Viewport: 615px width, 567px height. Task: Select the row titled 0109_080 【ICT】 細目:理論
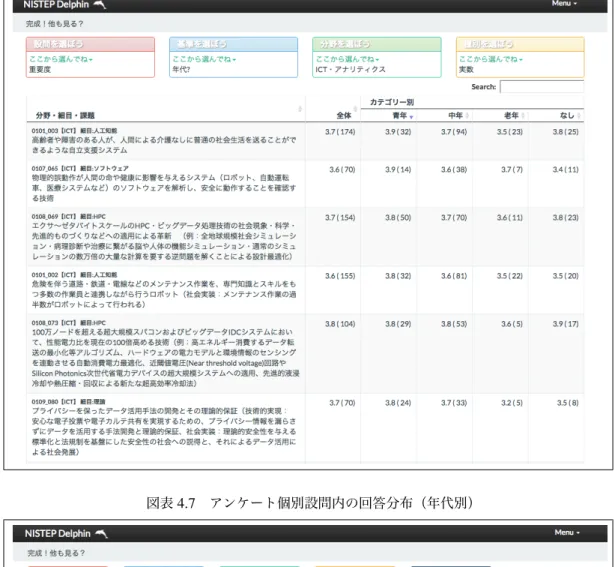coord(305,429)
